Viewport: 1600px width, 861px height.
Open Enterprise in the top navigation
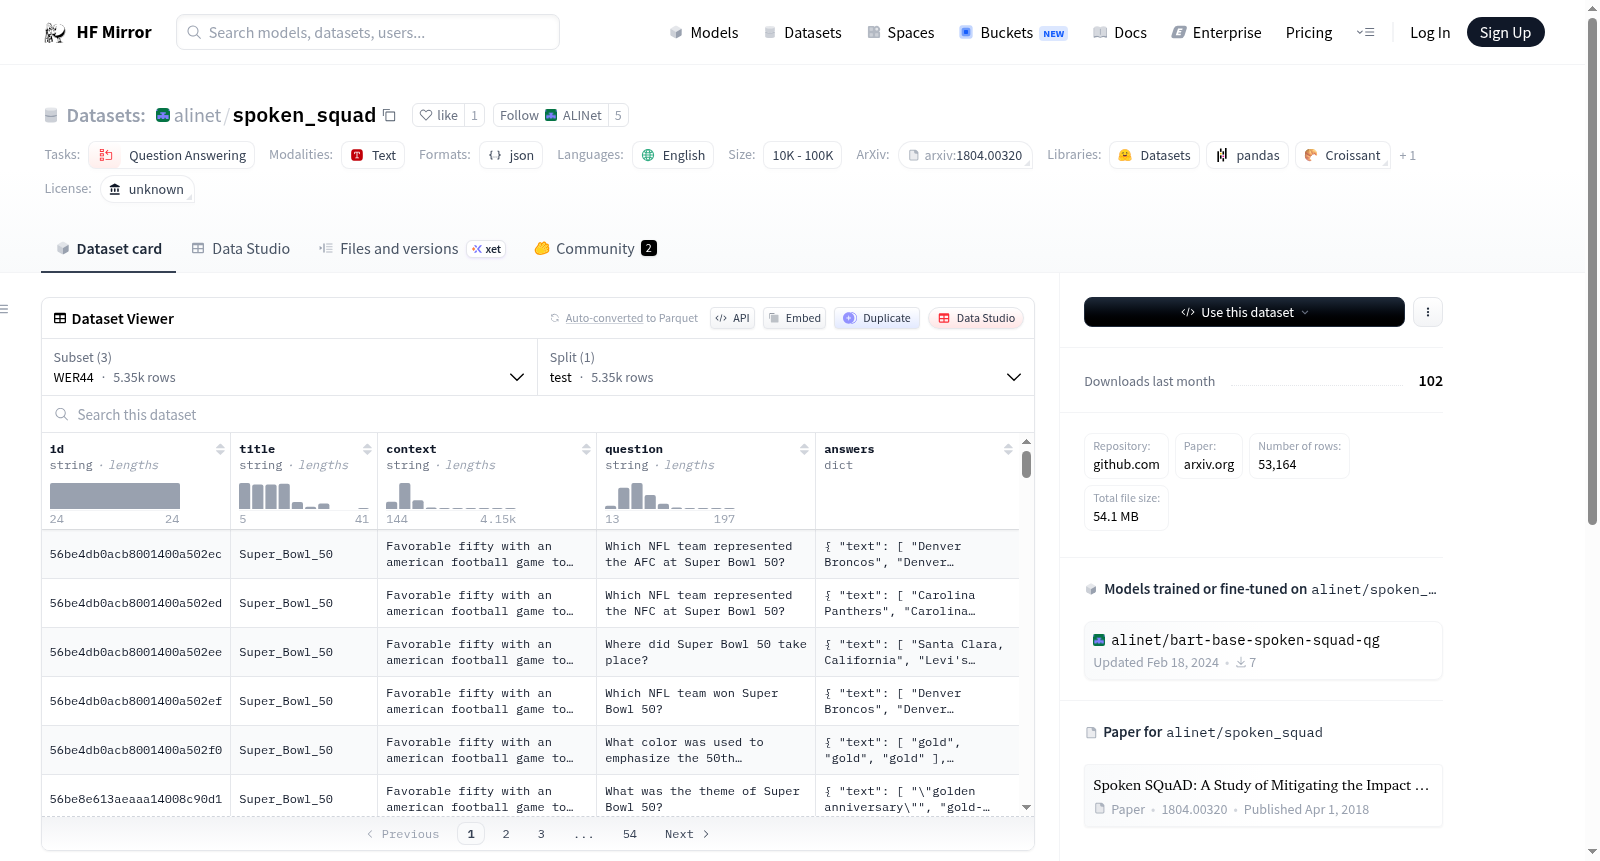[1216, 33]
